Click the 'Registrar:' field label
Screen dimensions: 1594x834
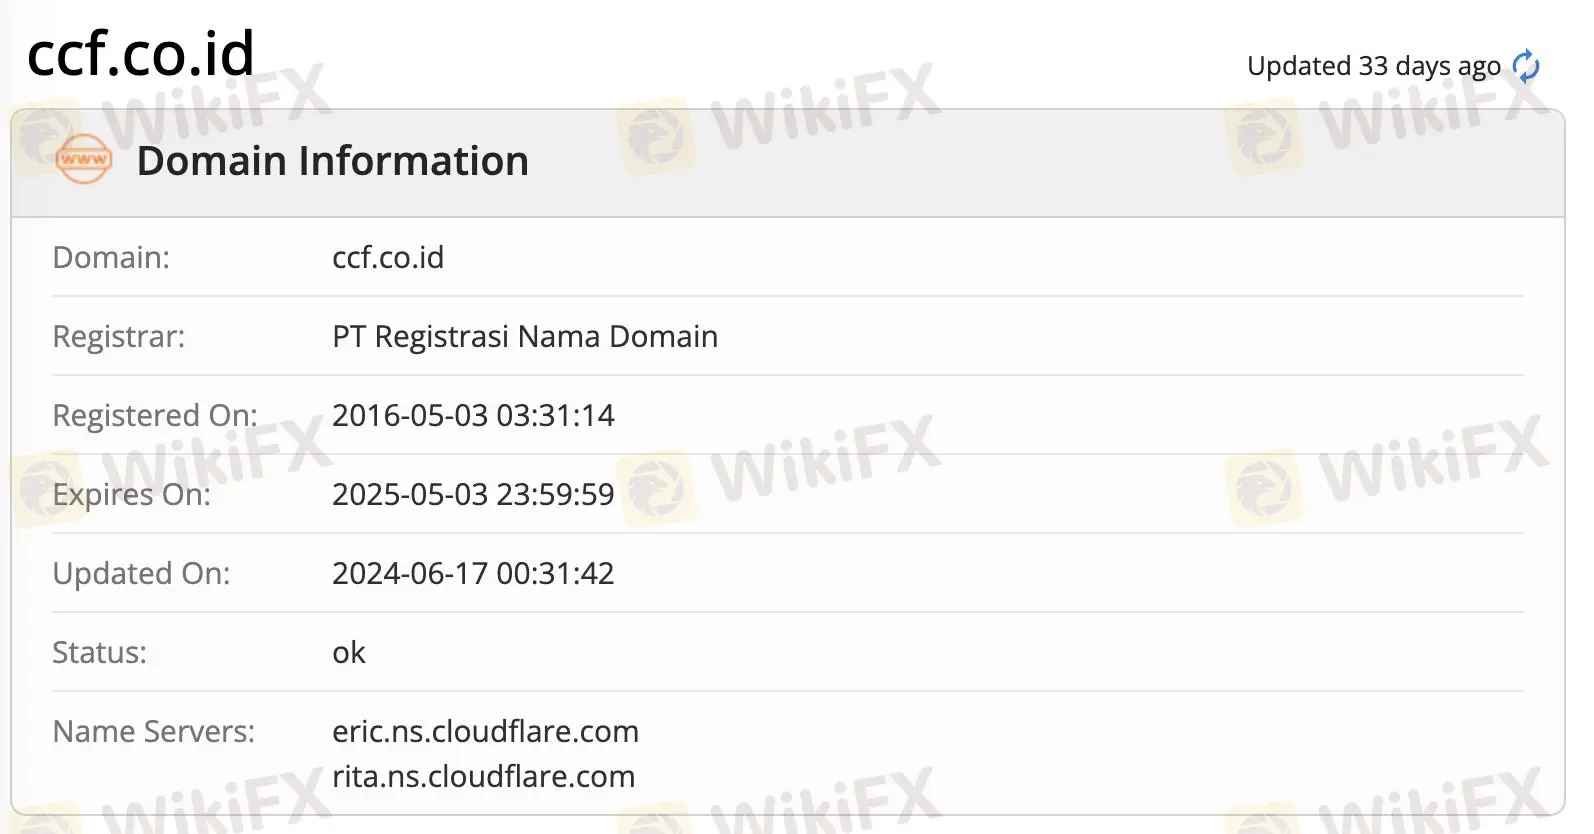point(118,336)
